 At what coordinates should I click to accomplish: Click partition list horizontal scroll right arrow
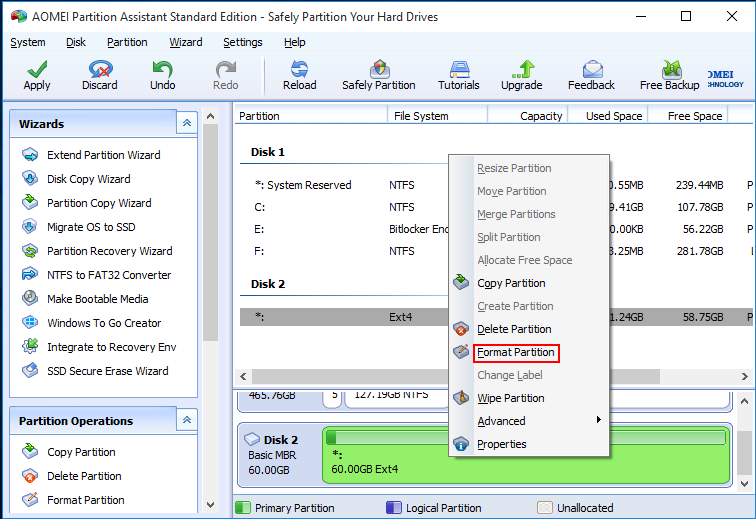point(744,376)
